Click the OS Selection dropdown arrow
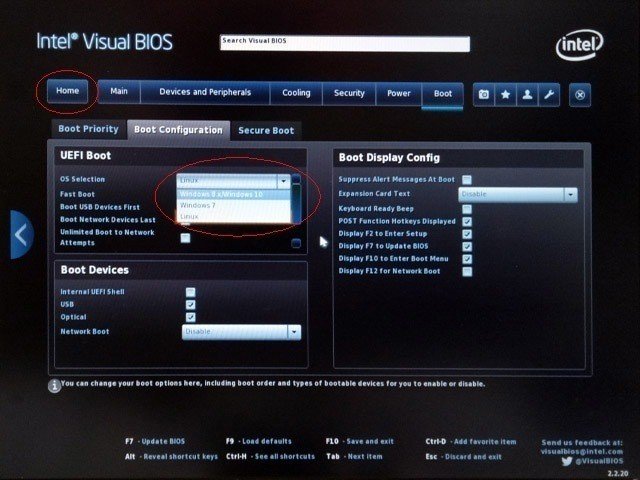This screenshot has height=480, width=640. (x=284, y=181)
